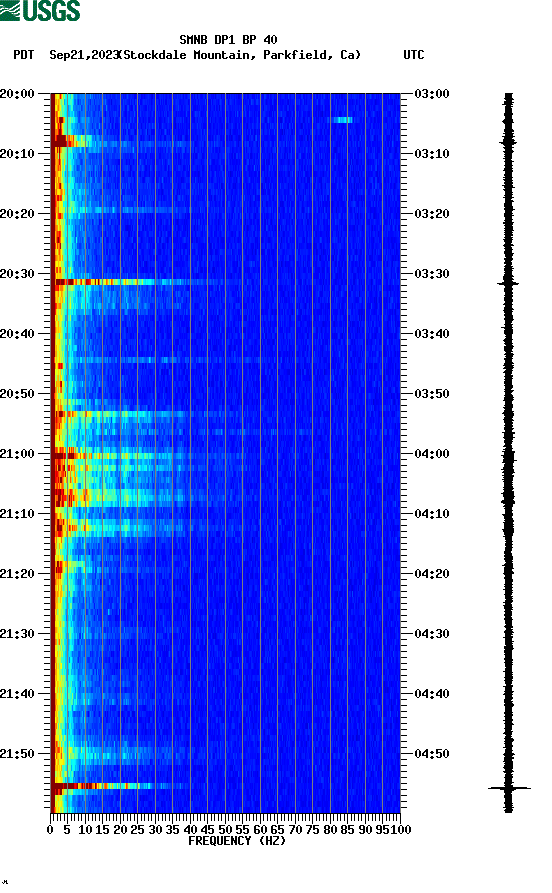Image resolution: width=552 pixels, height=893 pixels.
Task: Click the 'Sep21,2023' date text
Action: (84, 55)
